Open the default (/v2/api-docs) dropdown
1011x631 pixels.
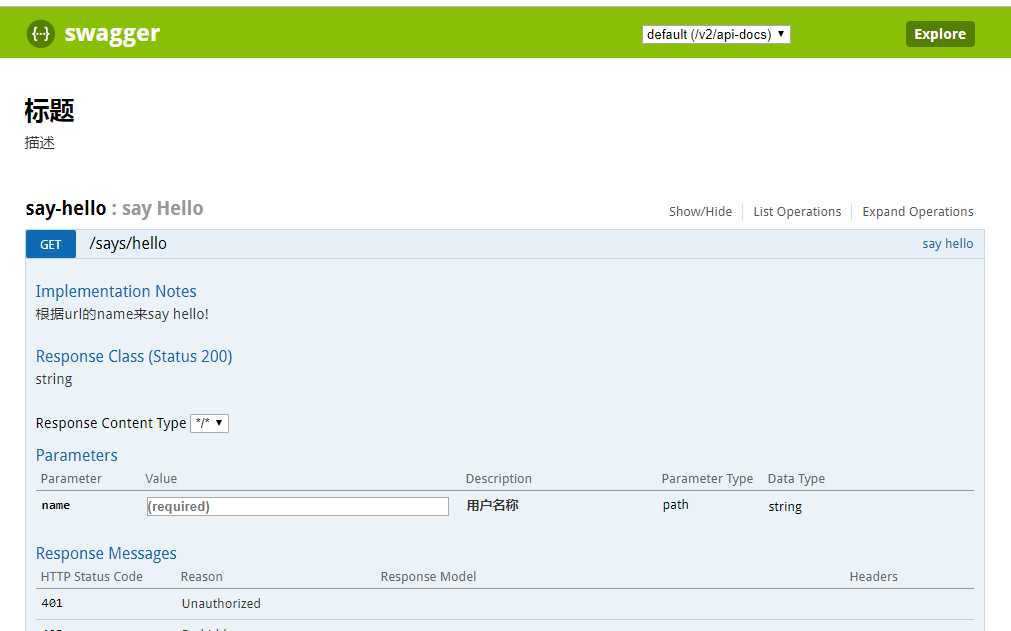(x=716, y=34)
